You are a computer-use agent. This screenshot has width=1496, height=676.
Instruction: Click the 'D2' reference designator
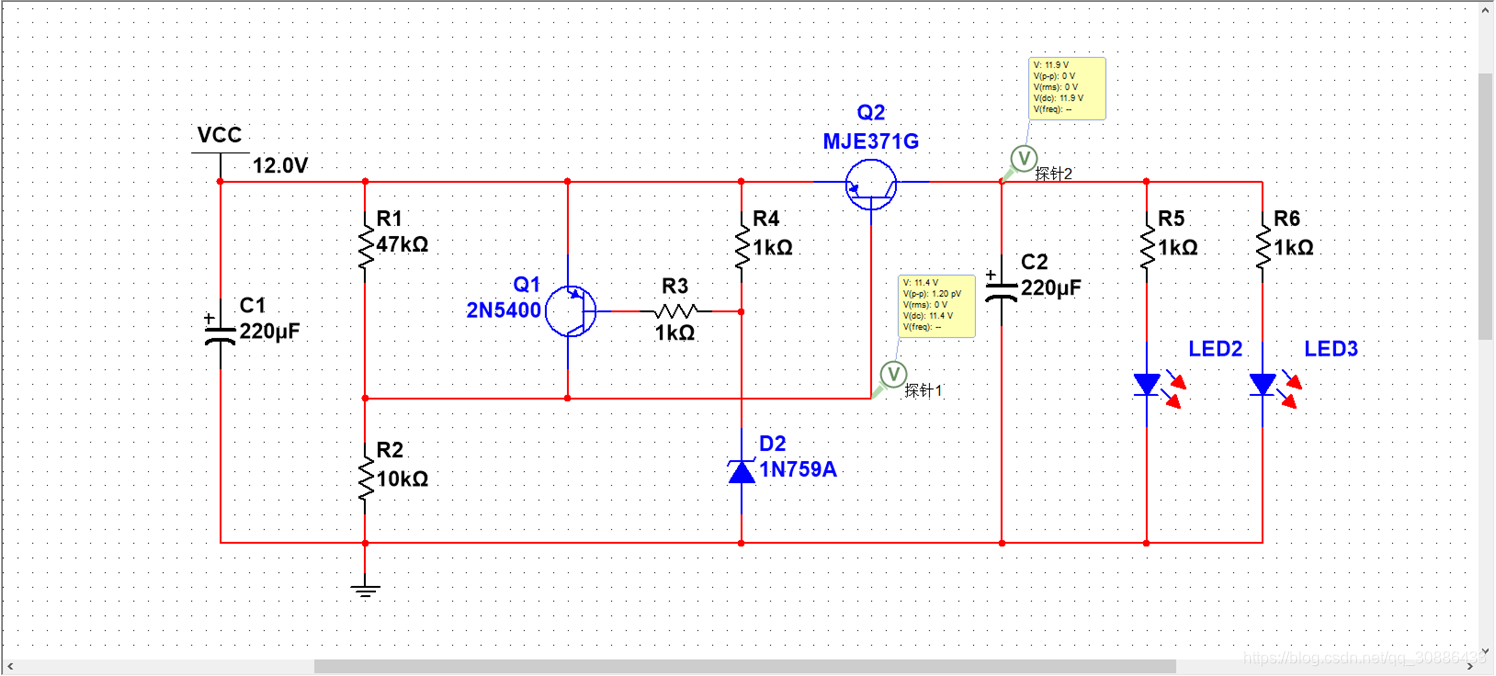click(x=773, y=443)
